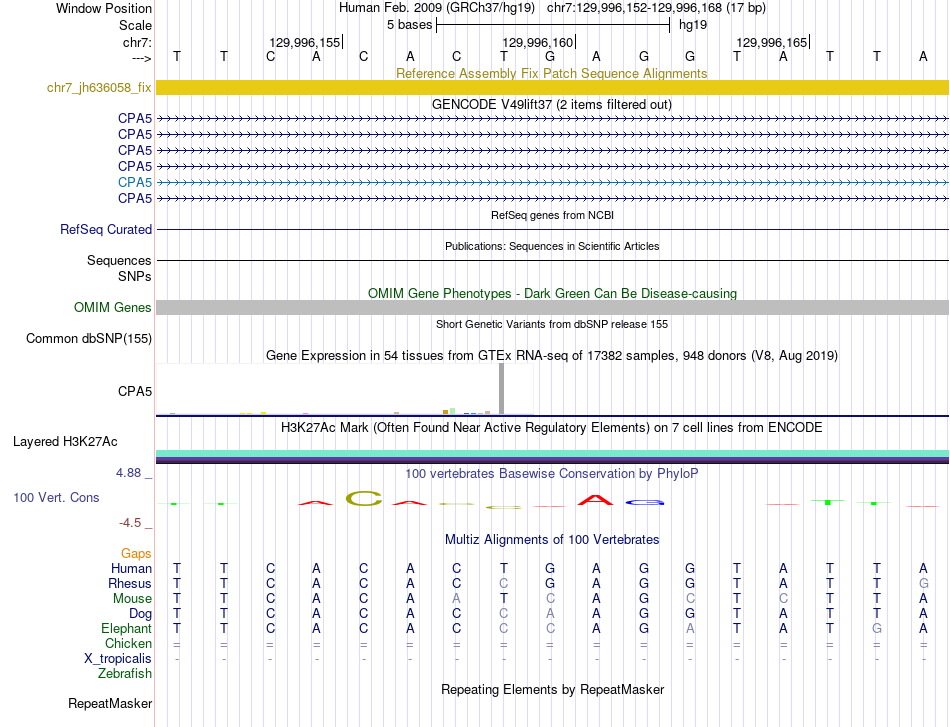The image size is (950, 727).
Task: Select the Mouse alignment row label
Action: (132, 599)
